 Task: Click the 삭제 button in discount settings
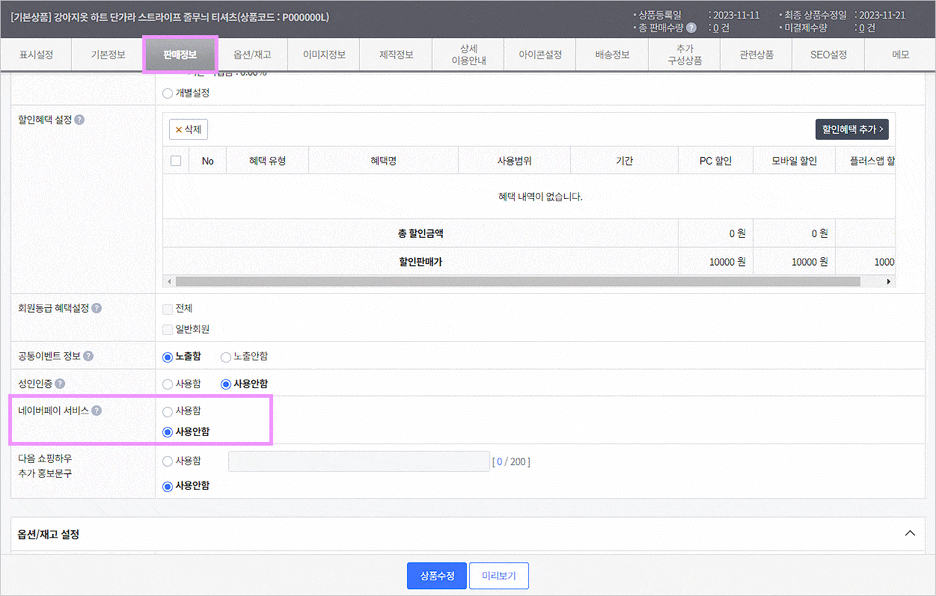click(188, 130)
